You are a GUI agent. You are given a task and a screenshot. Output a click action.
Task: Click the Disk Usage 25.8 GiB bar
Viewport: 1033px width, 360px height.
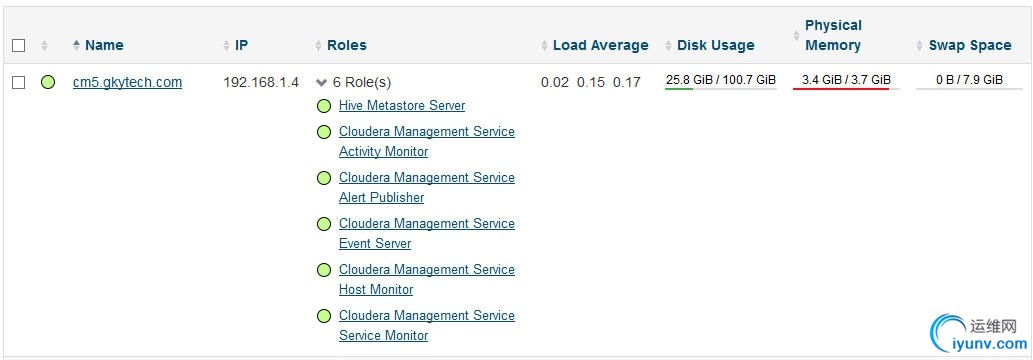pyautogui.click(x=721, y=81)
